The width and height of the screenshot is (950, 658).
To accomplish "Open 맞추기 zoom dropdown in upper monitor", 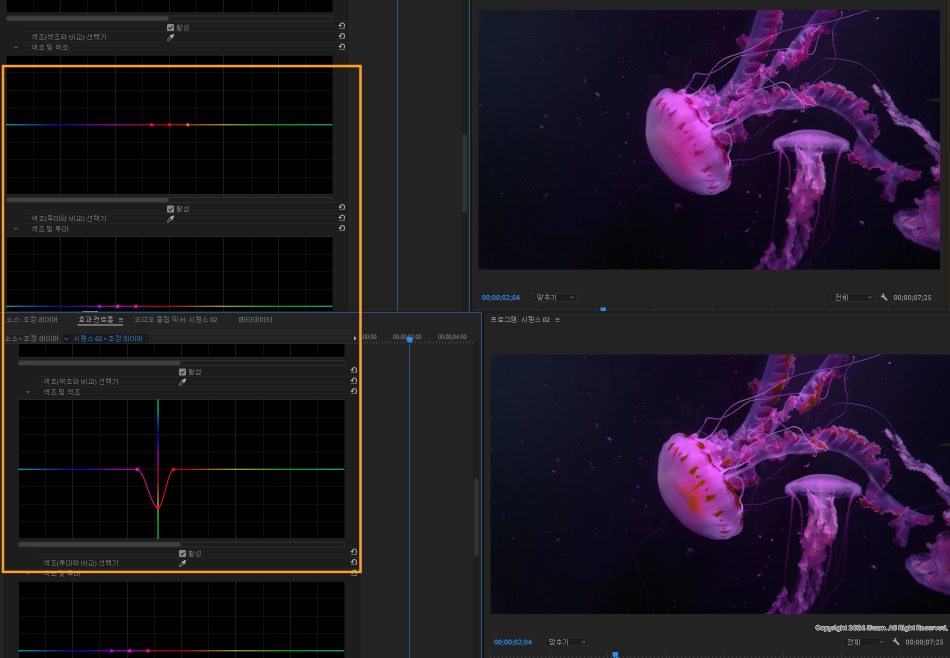I will [x=555, y=297].
